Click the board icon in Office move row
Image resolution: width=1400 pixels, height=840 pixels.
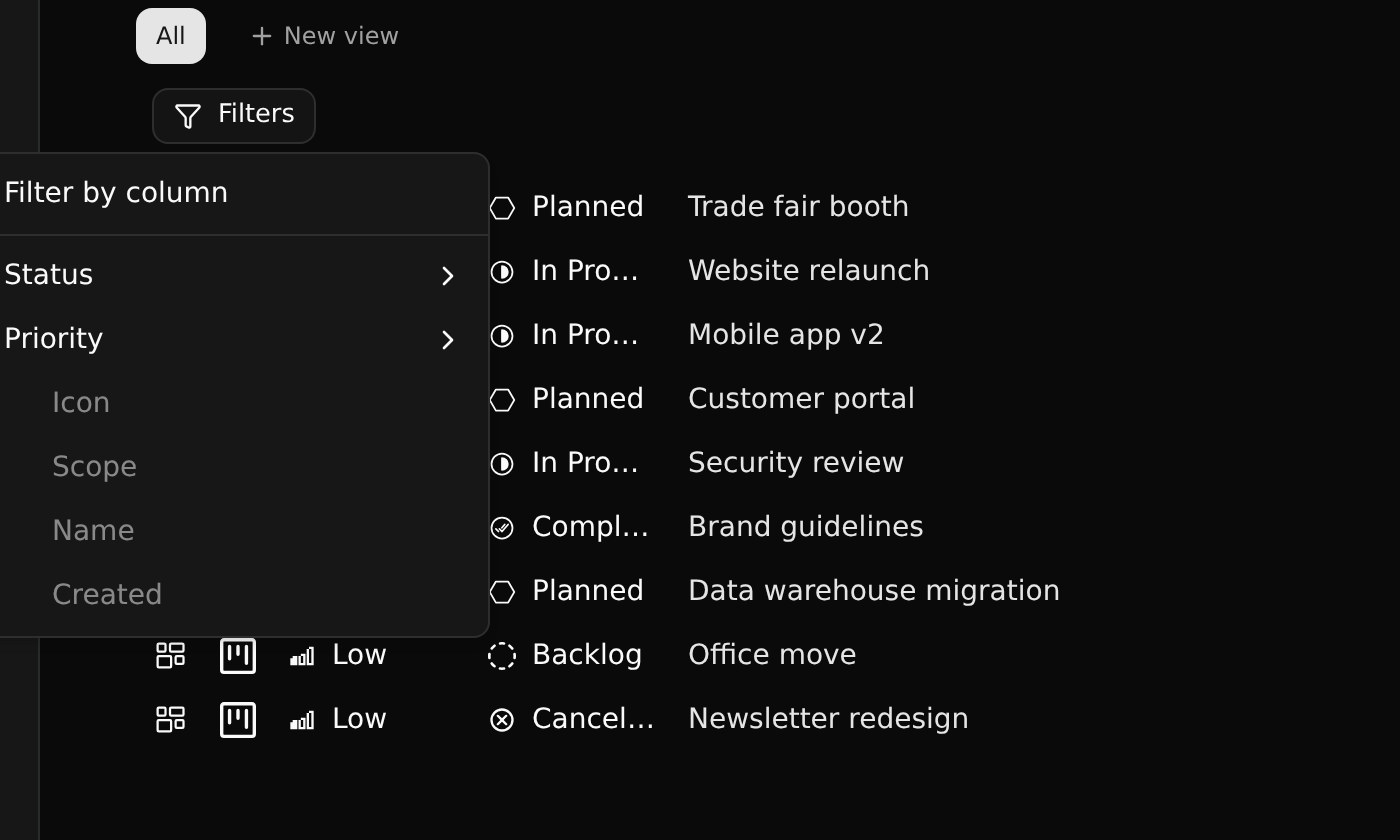(x=238, y=655)
